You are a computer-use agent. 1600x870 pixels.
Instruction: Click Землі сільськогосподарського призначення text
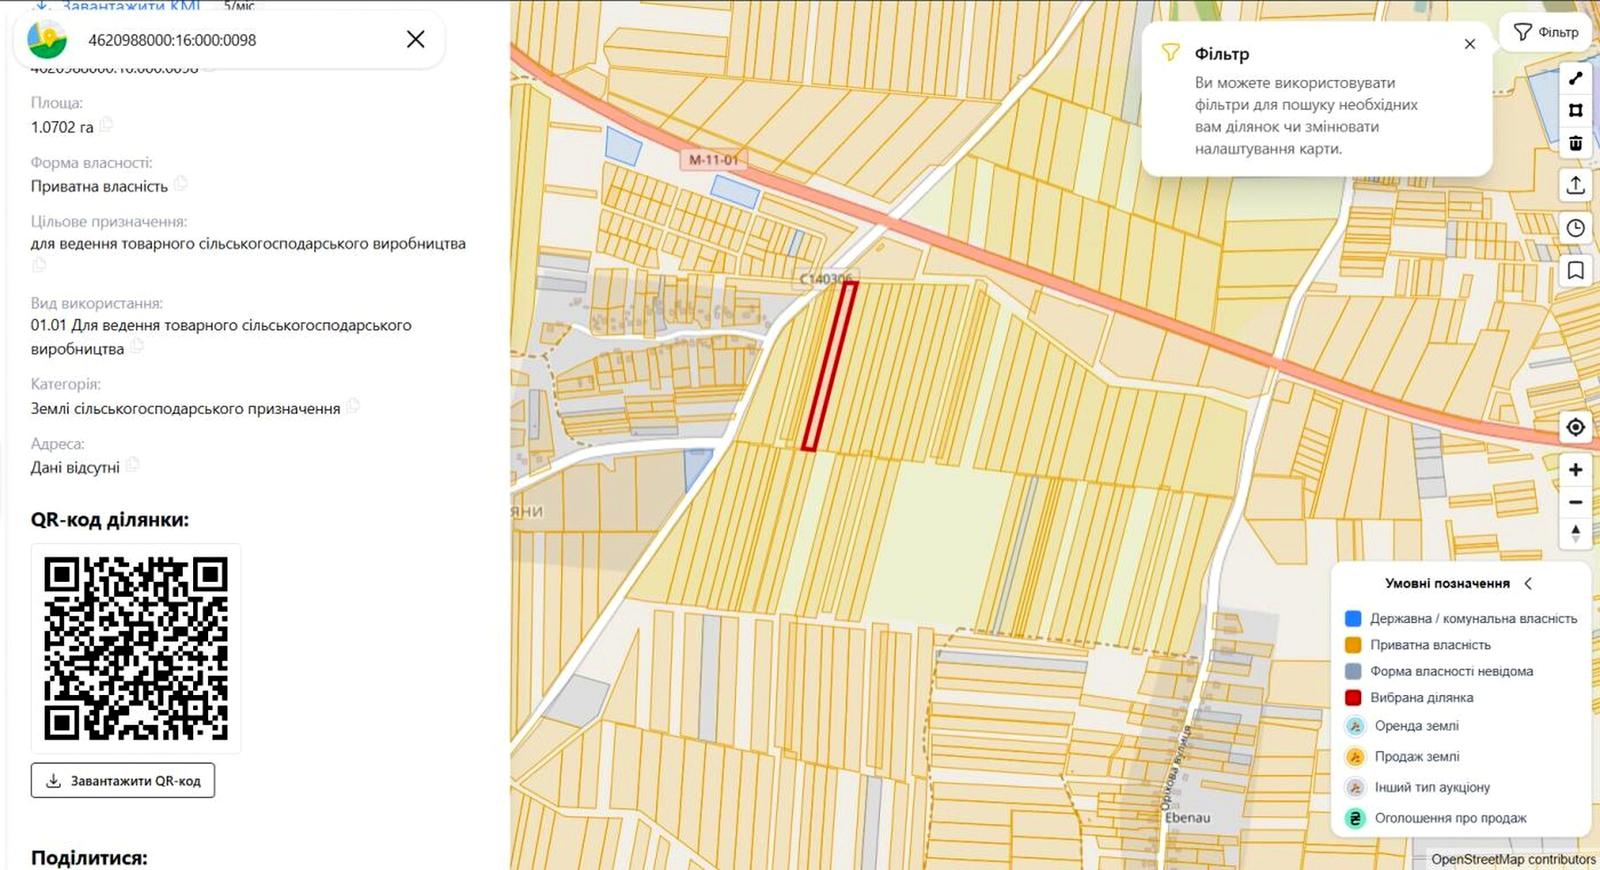[185, 408]
